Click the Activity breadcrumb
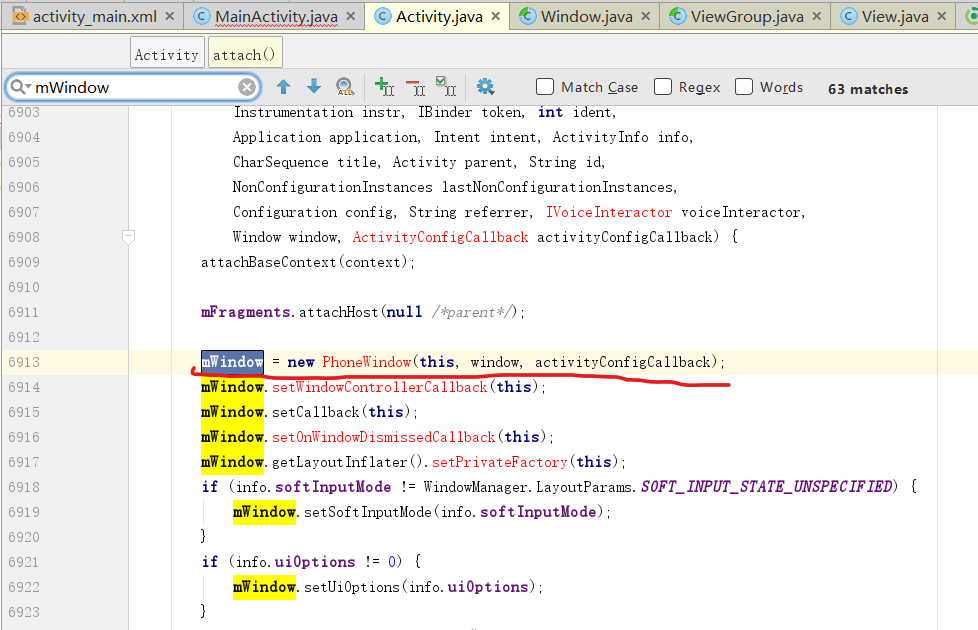The width and height of the screenshot is (978, 630). pyautogui.click(x=166, y=55)
